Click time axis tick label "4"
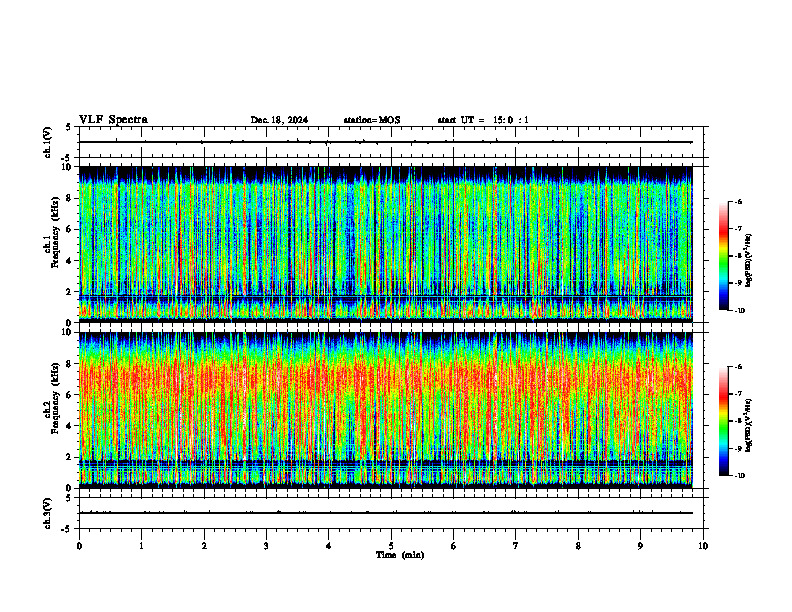The image size is (792, 612). (x=329, y=546)
